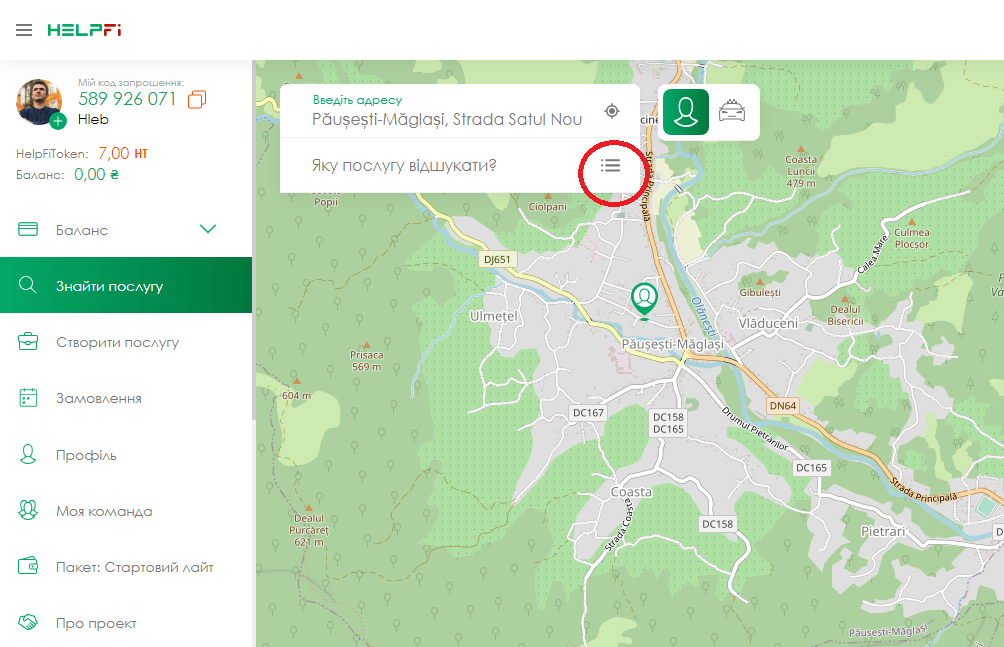This screenshot has width=1004, height=647.
Task: Click Пакет: Стартовий лайт item
Action: 134,567
